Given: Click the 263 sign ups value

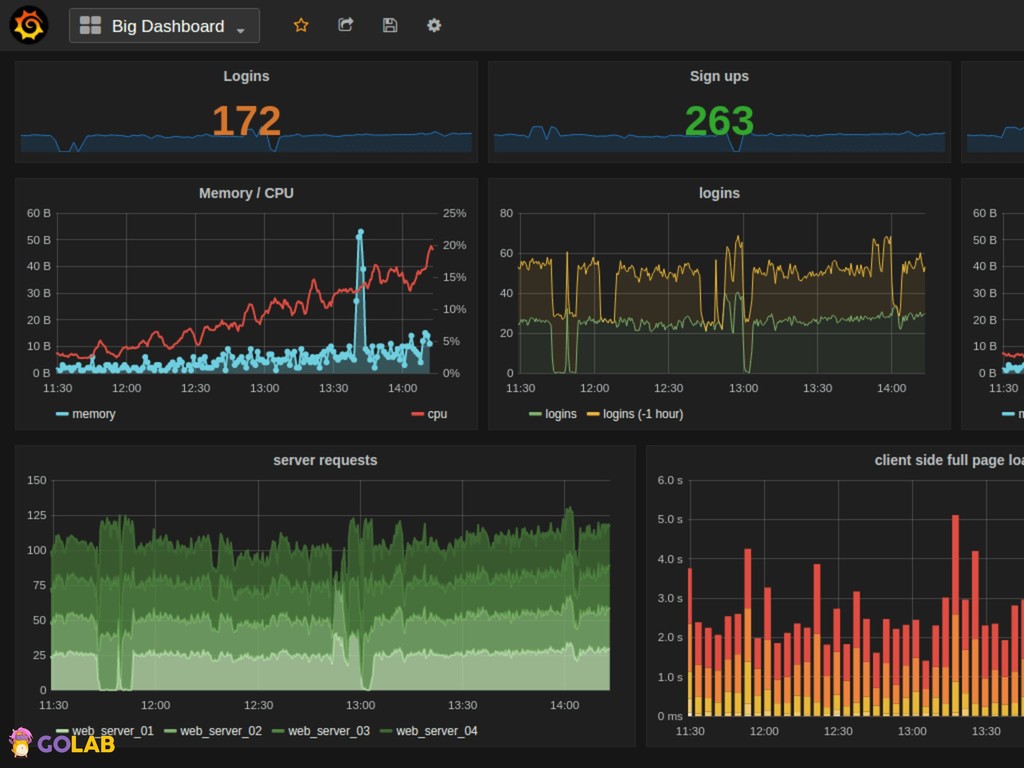Looking at the screenshot, I should point(718,121).
